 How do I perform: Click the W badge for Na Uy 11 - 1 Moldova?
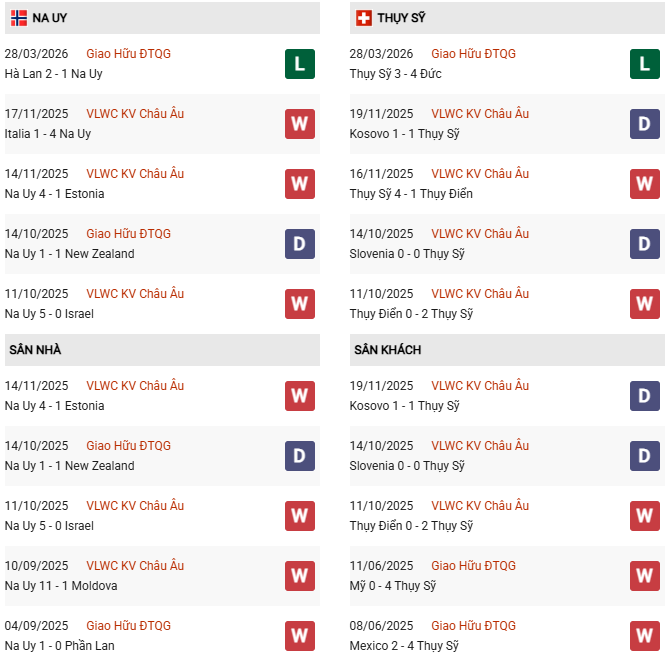click(299, 576)
